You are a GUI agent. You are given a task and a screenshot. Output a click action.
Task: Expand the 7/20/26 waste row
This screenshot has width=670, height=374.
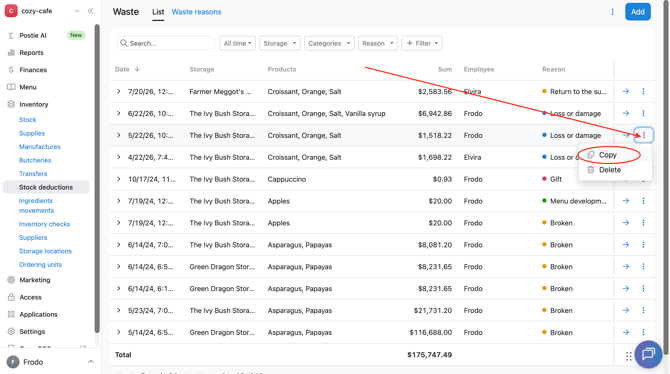coord(119,91)
